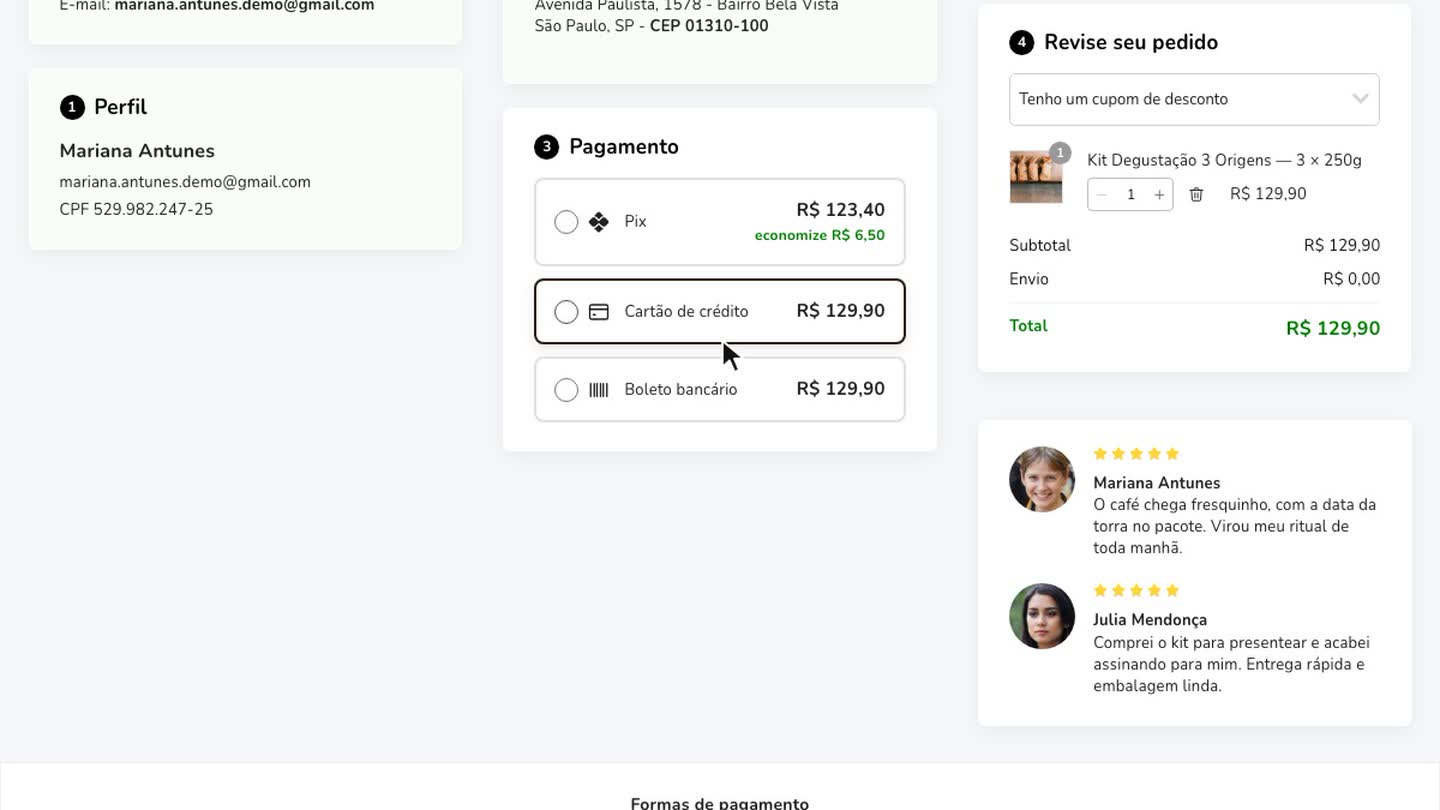Screen dimensions: 1440x810
Task: Open the Tenho um cupom de desconto dropdown
Action: [1194, 99]
